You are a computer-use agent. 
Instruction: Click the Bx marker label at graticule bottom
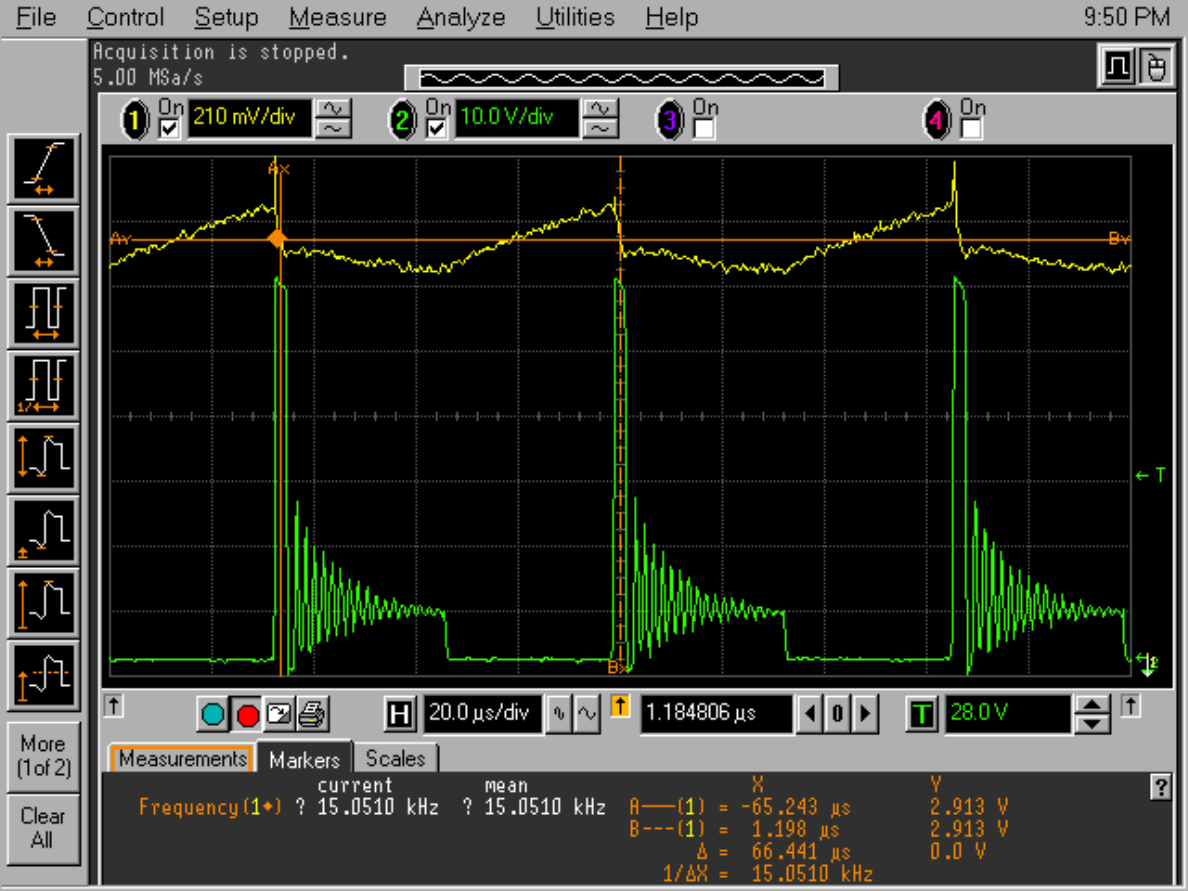coord(618,667)
